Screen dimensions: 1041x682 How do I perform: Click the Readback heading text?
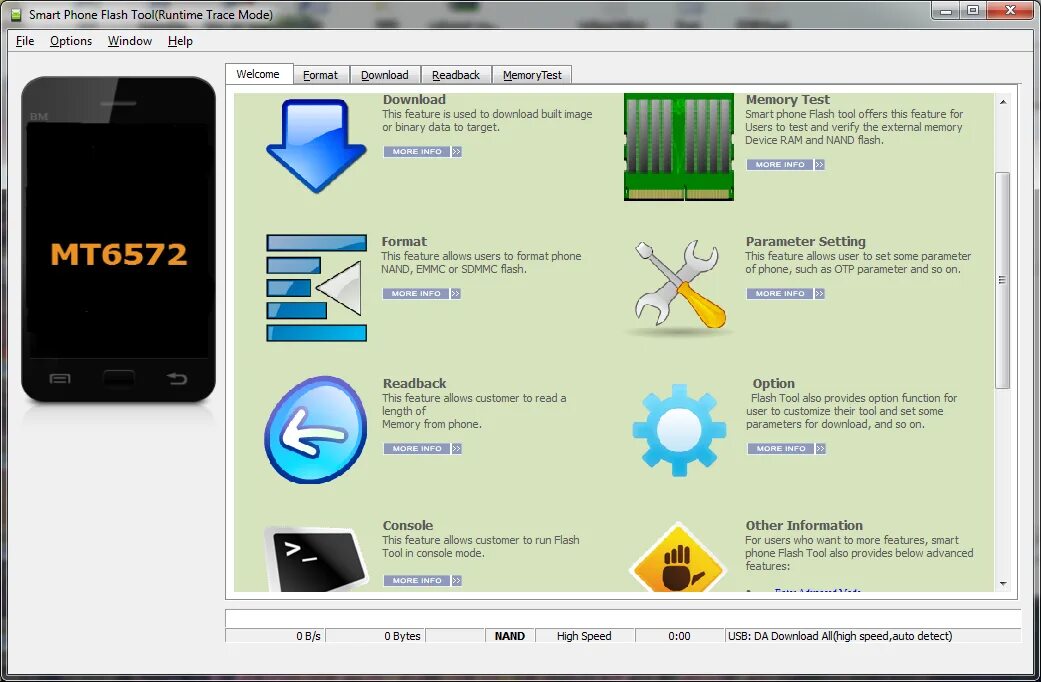tap(415, 384)
